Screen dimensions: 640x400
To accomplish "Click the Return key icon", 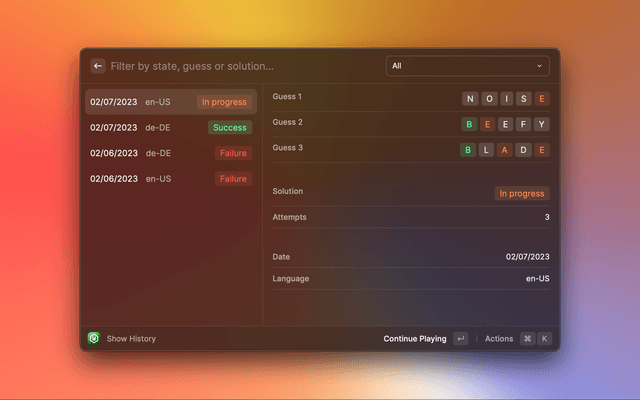I will coord(460,339).
